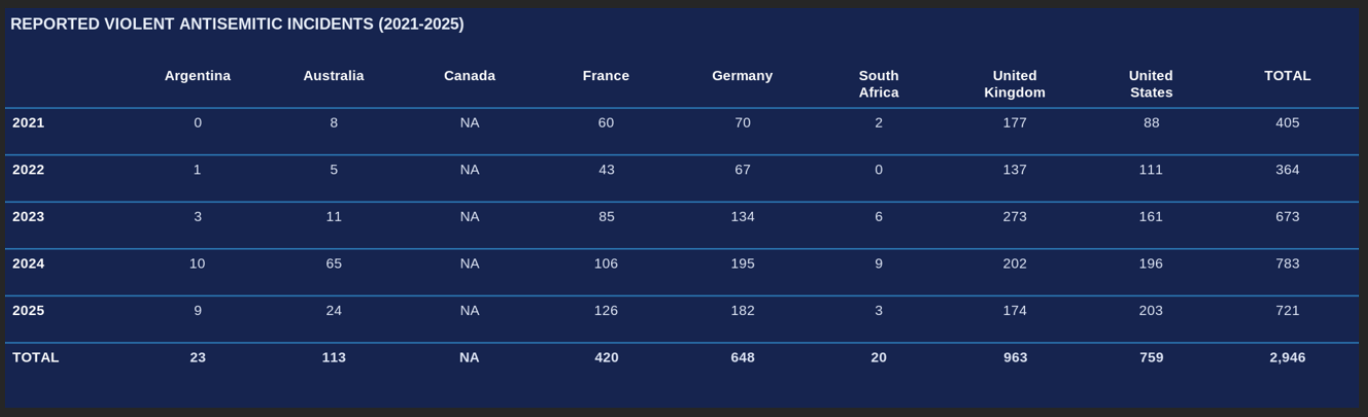1368x417 pixels.
Task: Click the grand total 2,946 cell
Action: (x=1287, y=358)
